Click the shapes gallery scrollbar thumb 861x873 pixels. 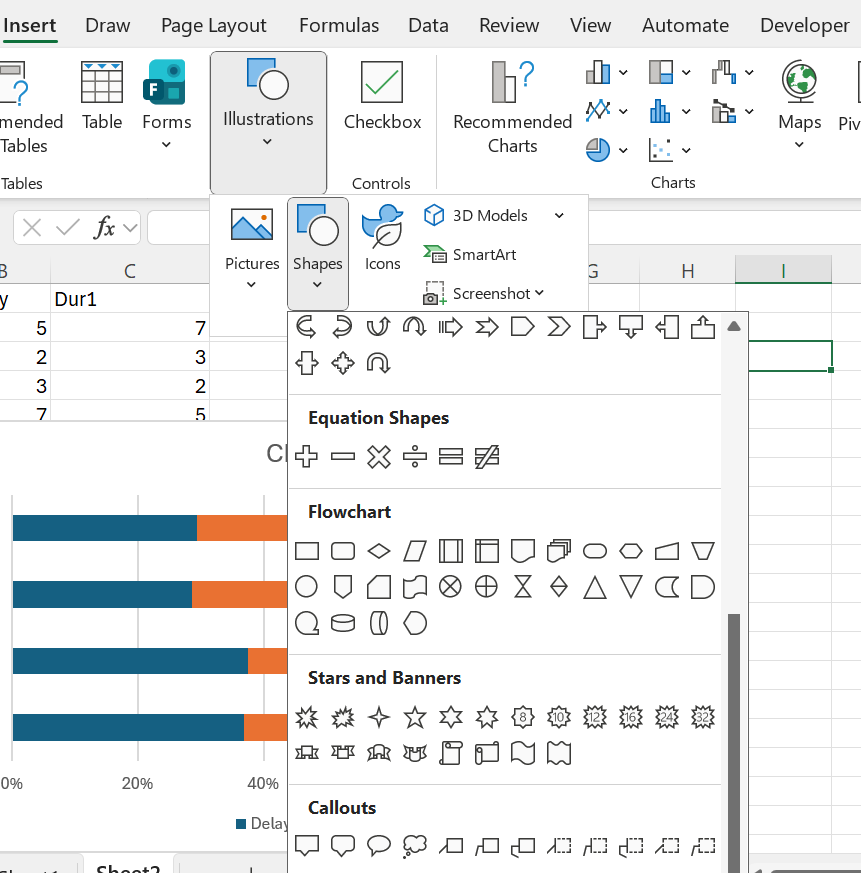click(734, 743)
